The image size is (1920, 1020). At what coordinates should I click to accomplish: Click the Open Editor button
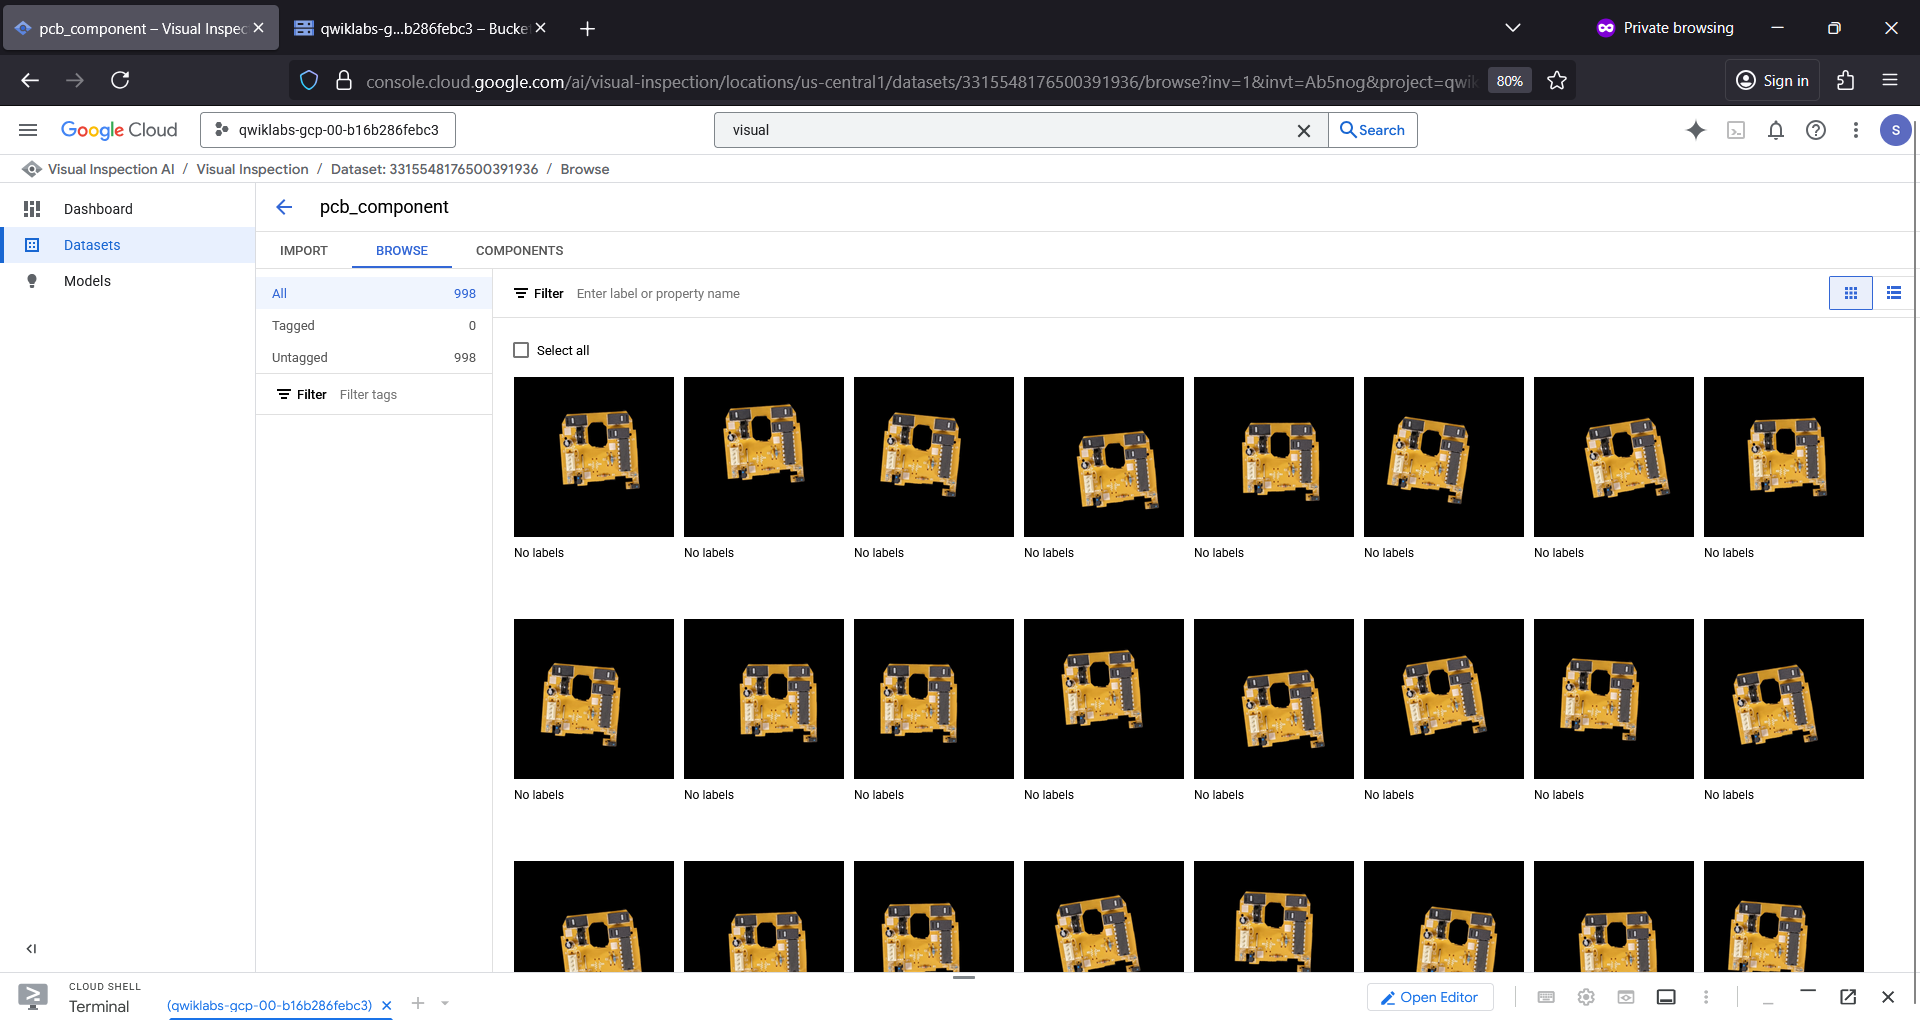click(1430, 997)
